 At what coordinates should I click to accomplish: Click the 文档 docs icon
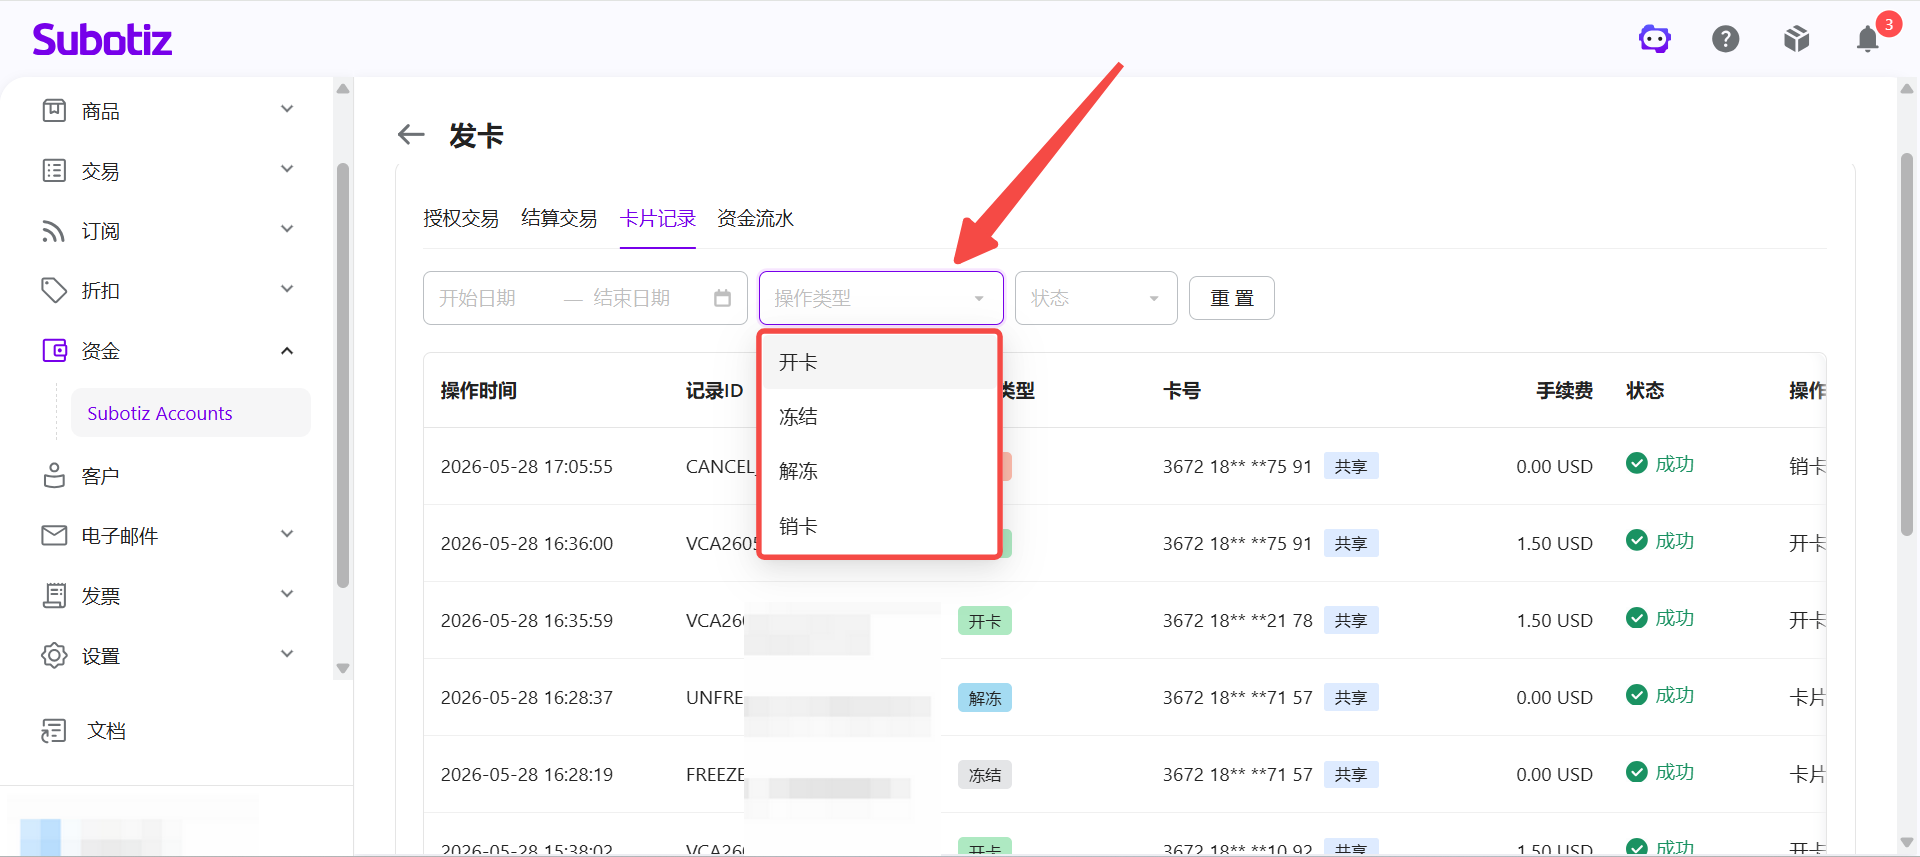tap(54, 730)
